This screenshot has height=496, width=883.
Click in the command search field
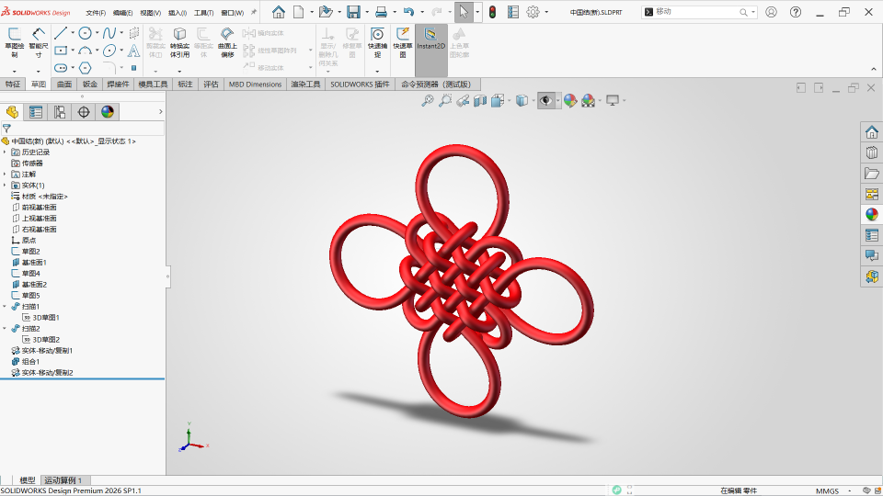[x=698, y=12]
